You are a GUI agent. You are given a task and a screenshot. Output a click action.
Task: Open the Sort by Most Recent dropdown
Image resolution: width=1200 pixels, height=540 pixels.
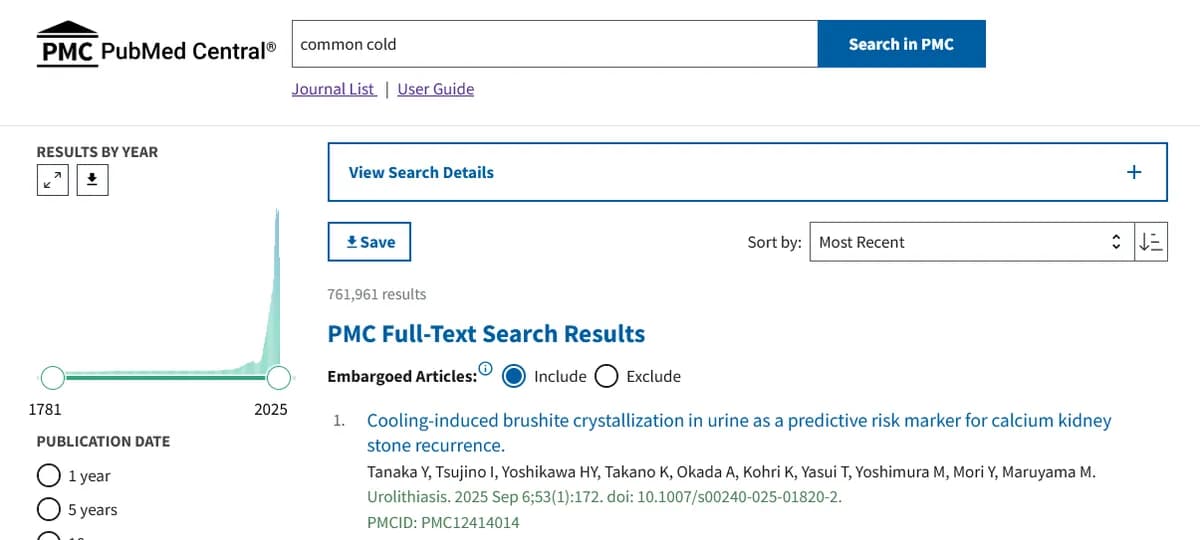click(x=971, y=242)
